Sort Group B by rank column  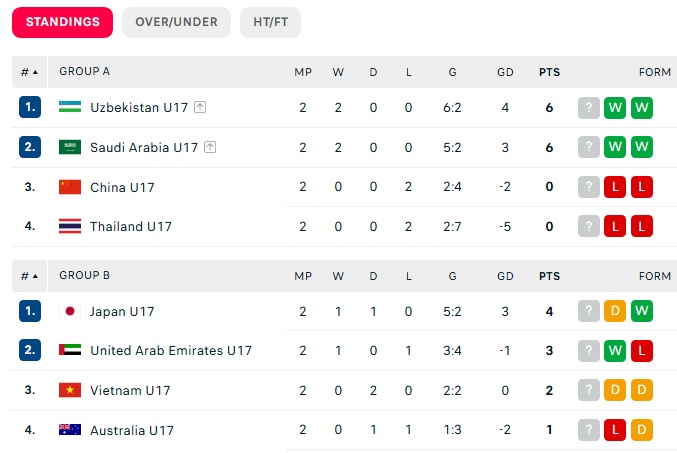point(29,276)
